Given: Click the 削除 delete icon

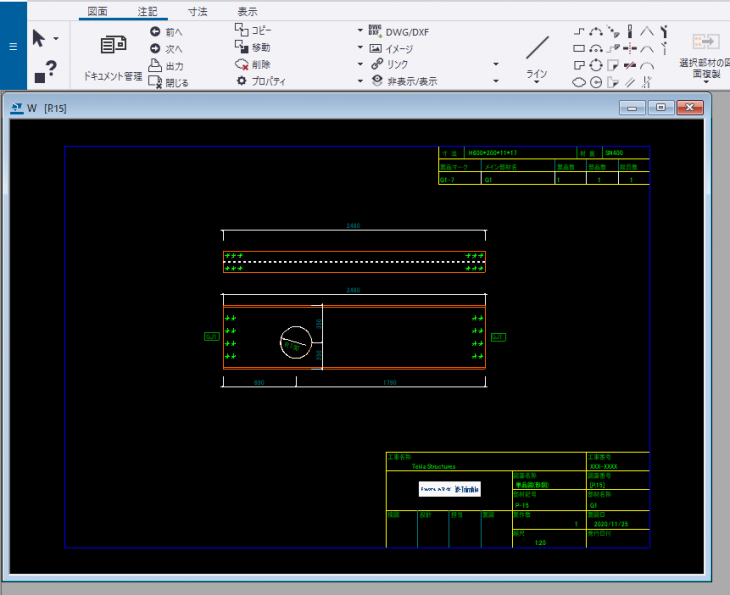Looking at the screenshot, I should pyautogui.click(x=241, y=64).
